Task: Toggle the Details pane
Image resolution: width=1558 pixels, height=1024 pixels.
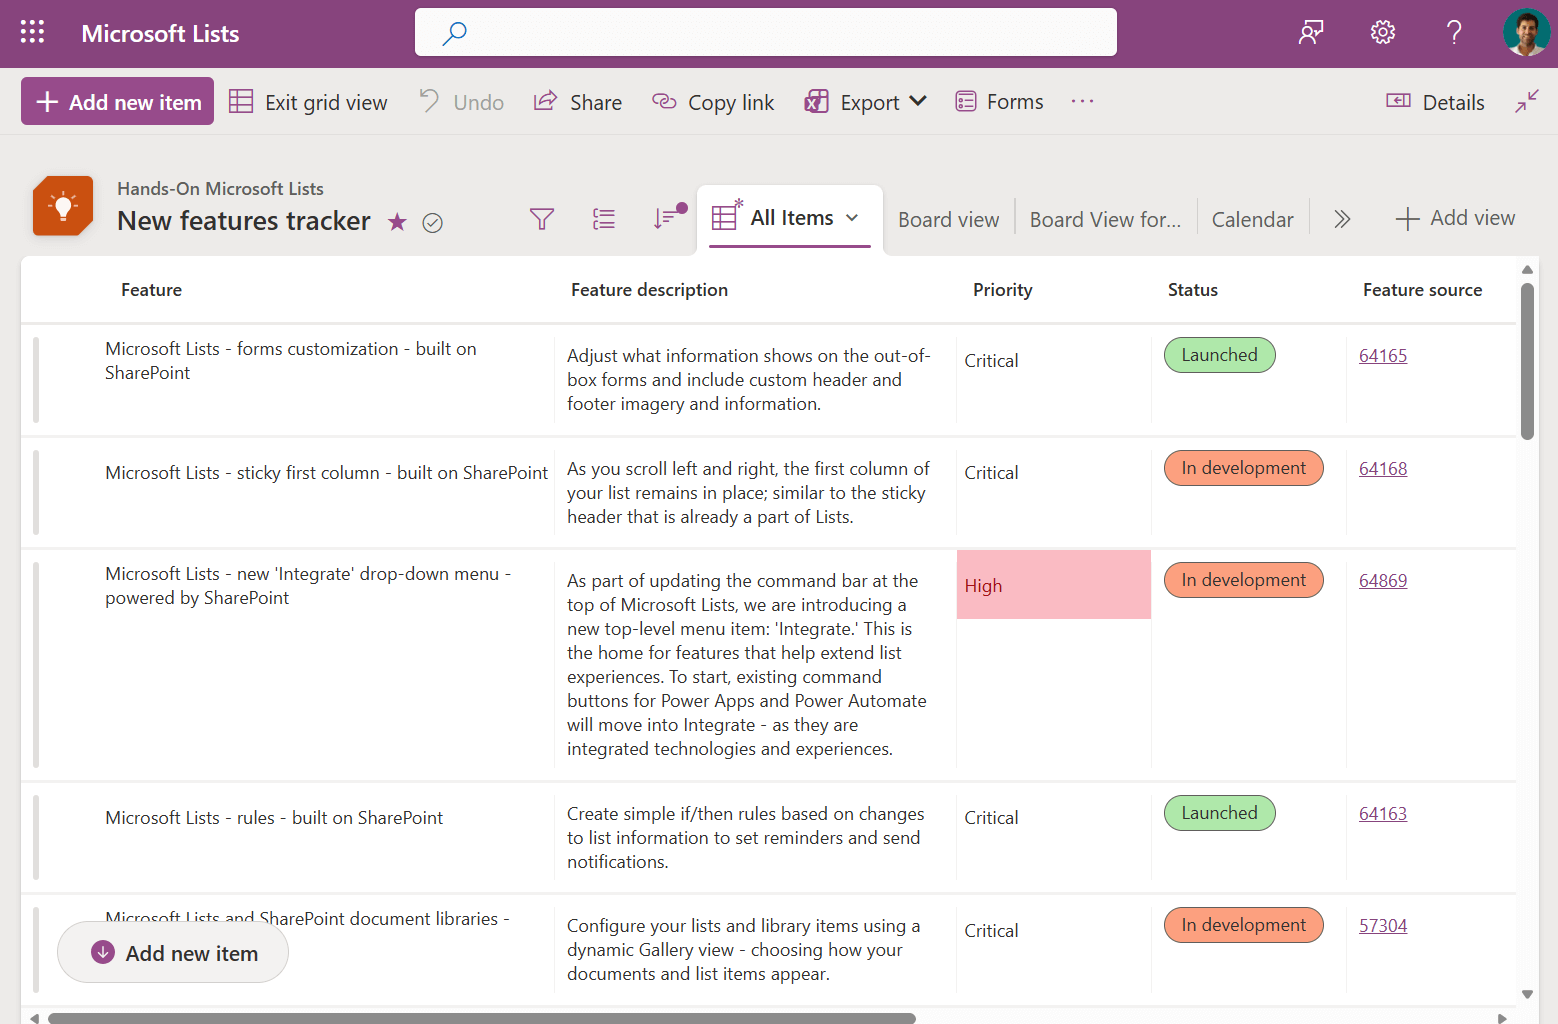Action: (1434, 102)
